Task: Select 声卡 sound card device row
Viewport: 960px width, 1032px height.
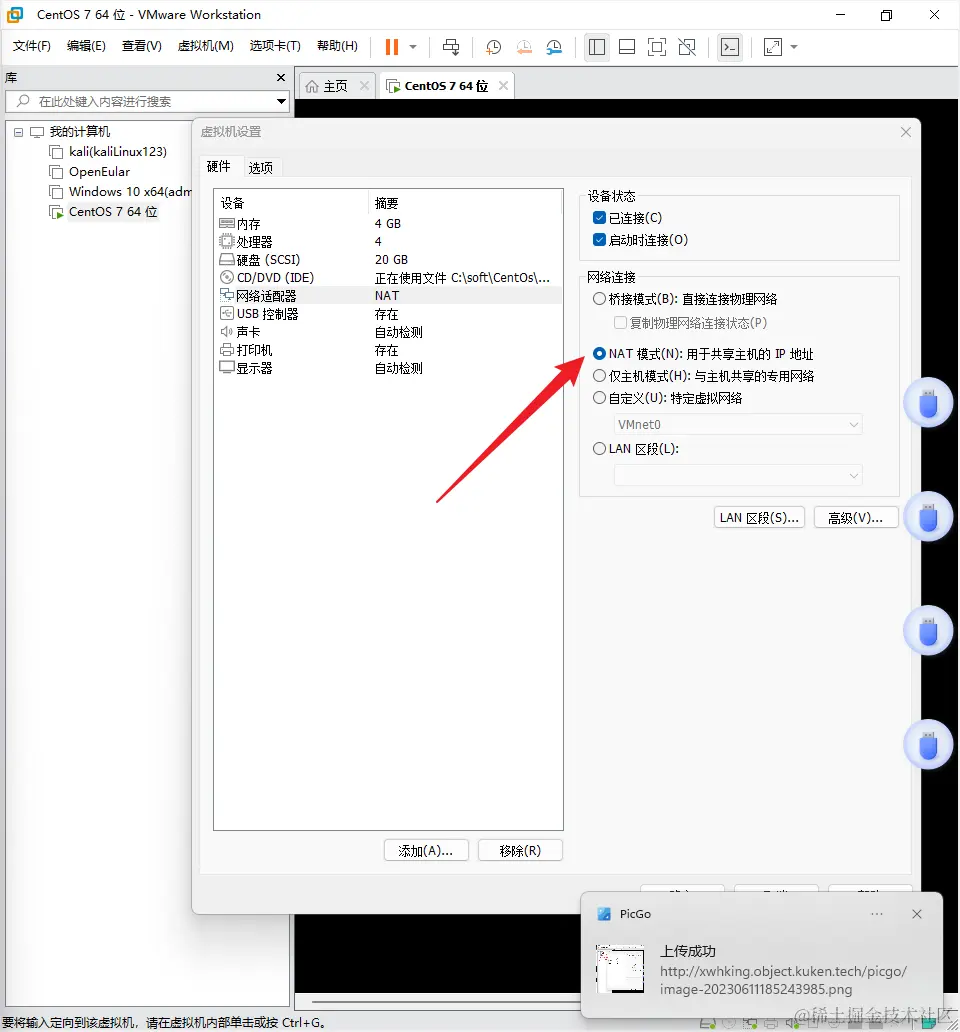Action: pyautogui.click(x=388, y=332)
